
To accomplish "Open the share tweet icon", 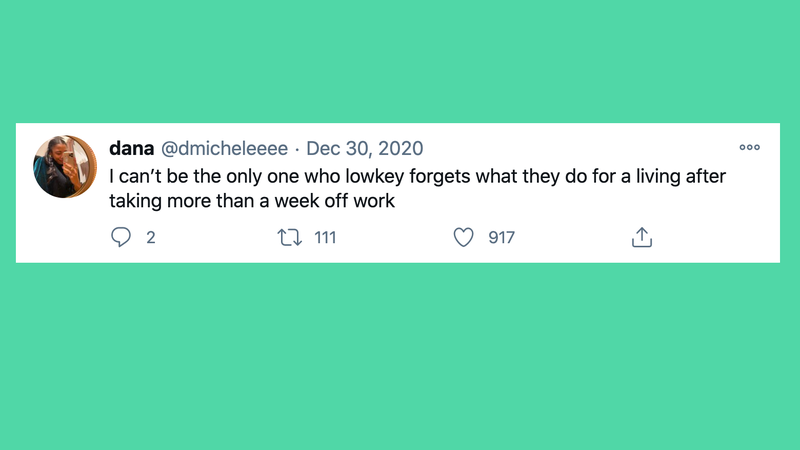I will click(642, 237).
